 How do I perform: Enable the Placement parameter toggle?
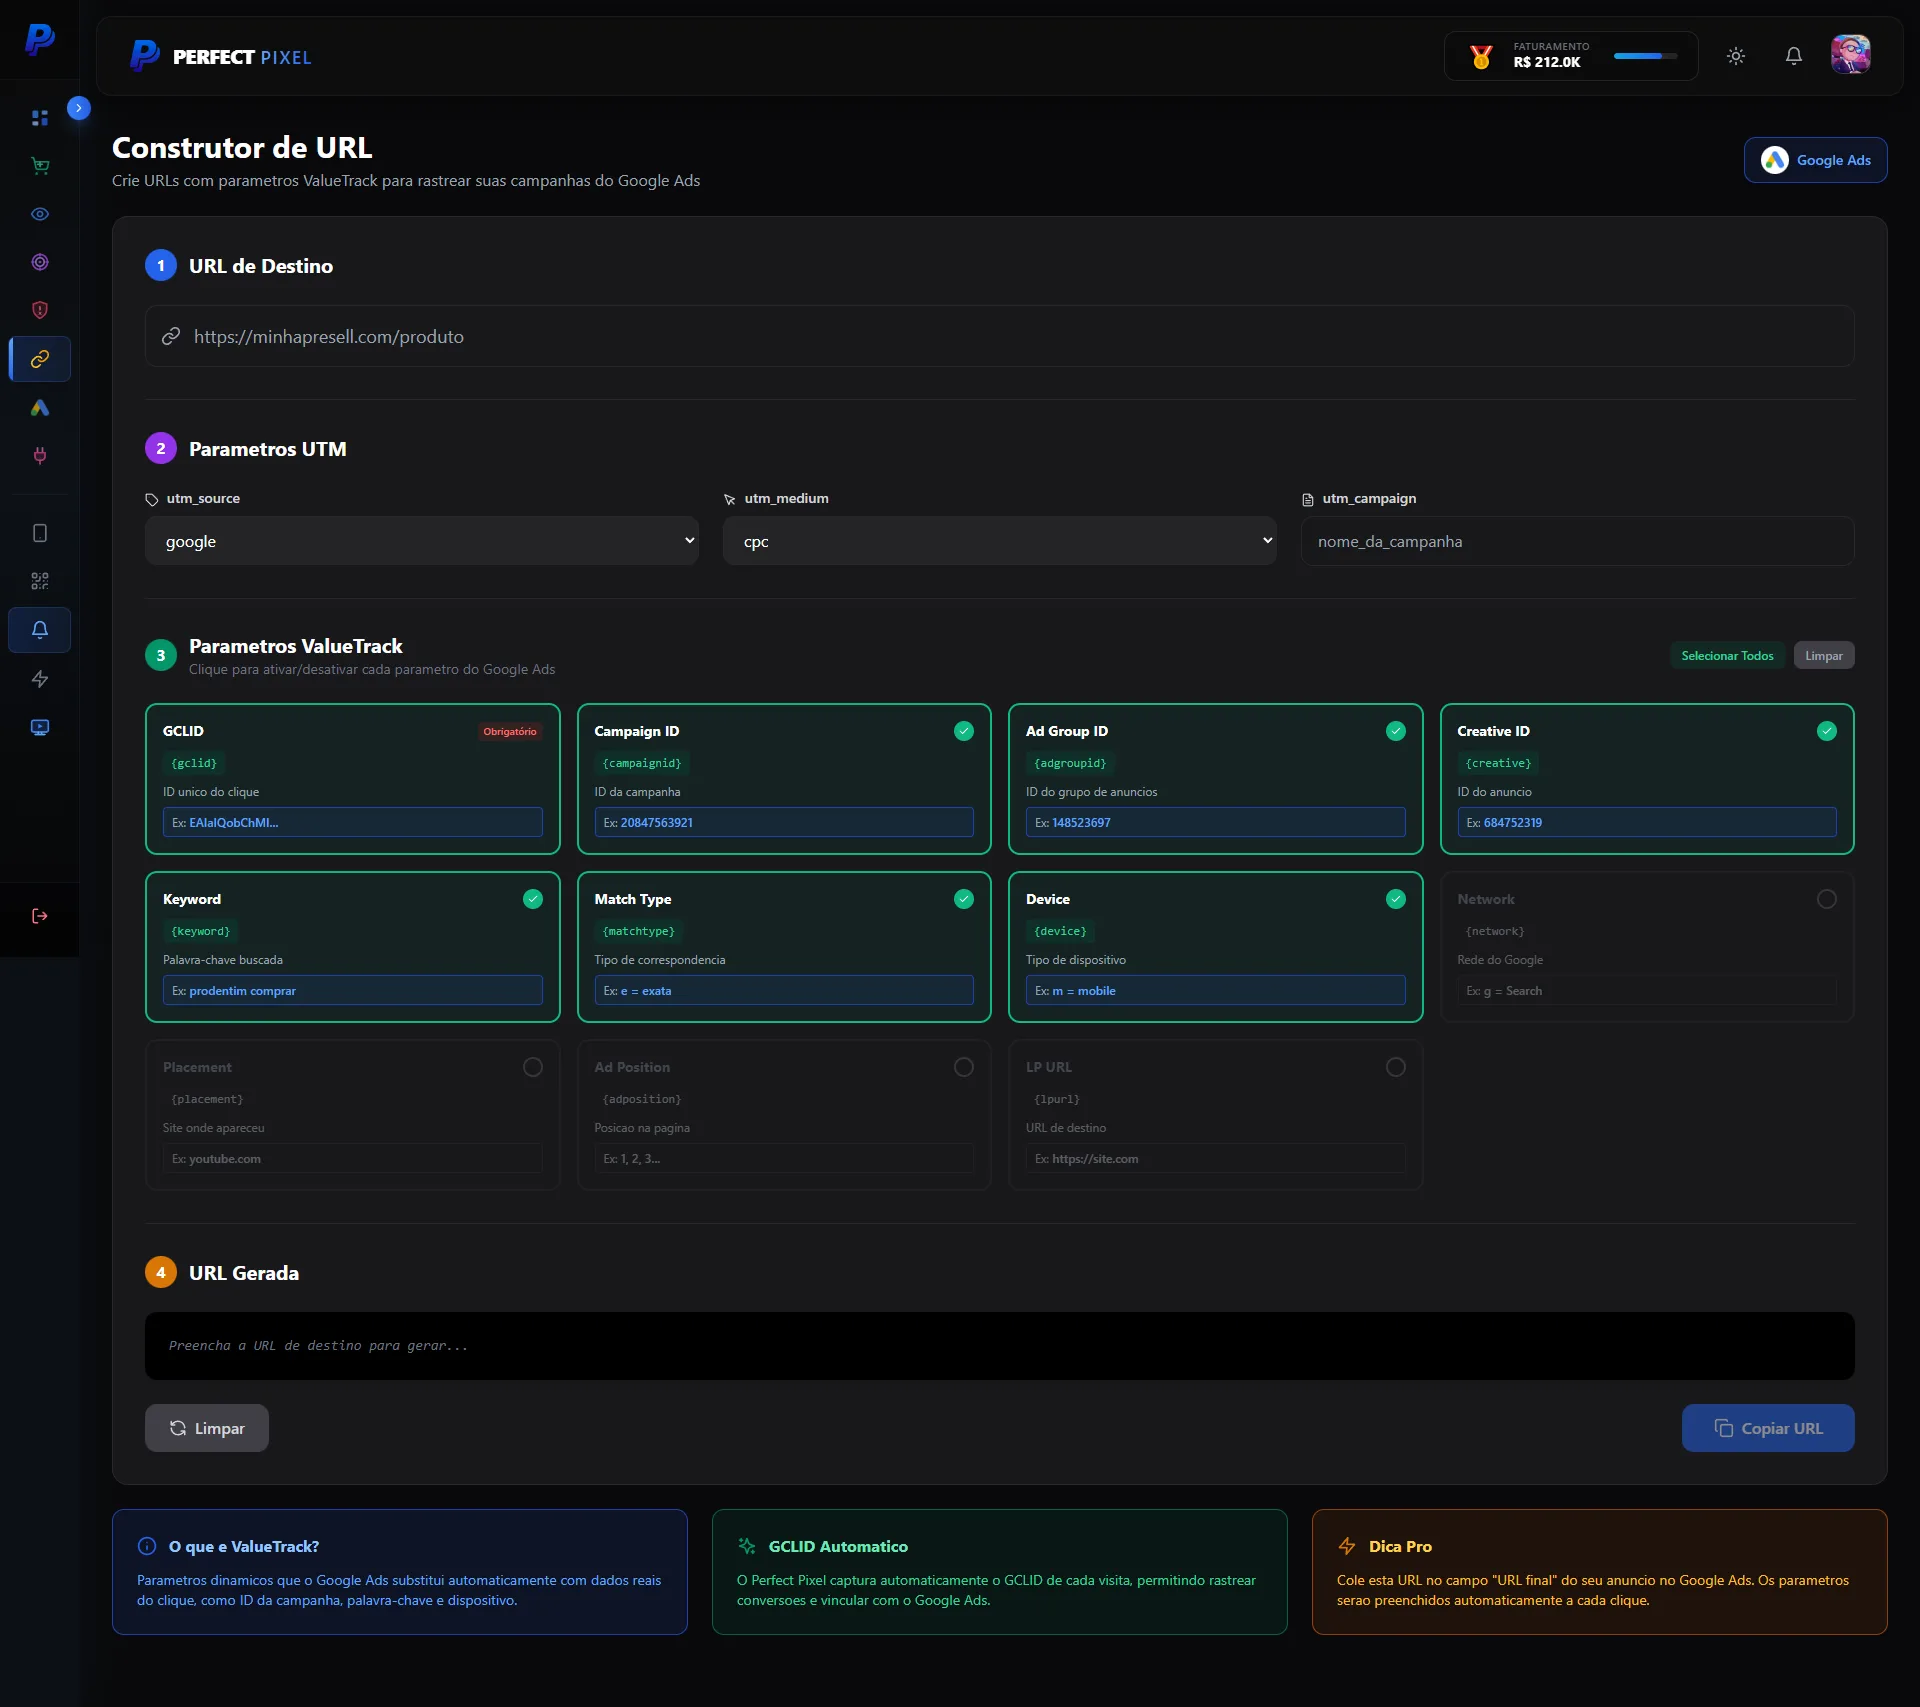(532, 1067)
